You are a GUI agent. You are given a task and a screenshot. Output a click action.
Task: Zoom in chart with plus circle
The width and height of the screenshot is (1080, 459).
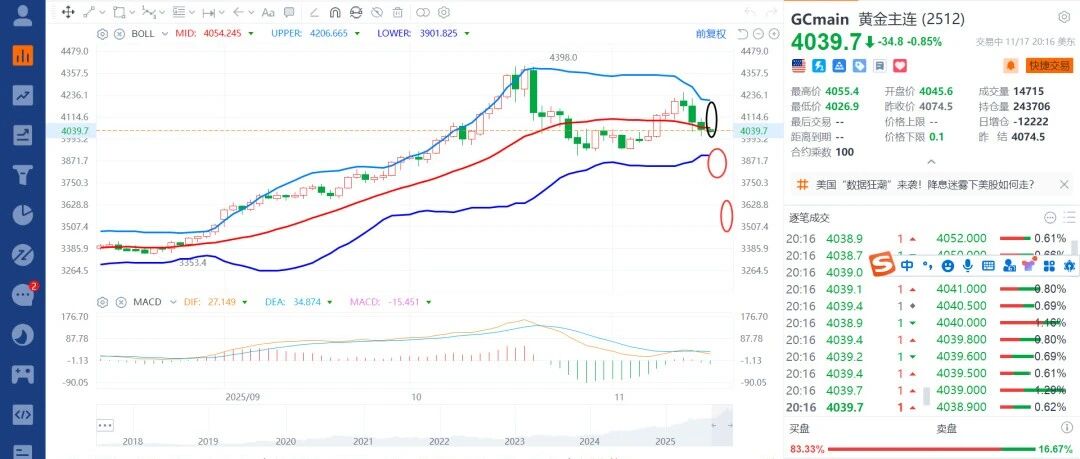pyautogui.click(x=773, y=34)
